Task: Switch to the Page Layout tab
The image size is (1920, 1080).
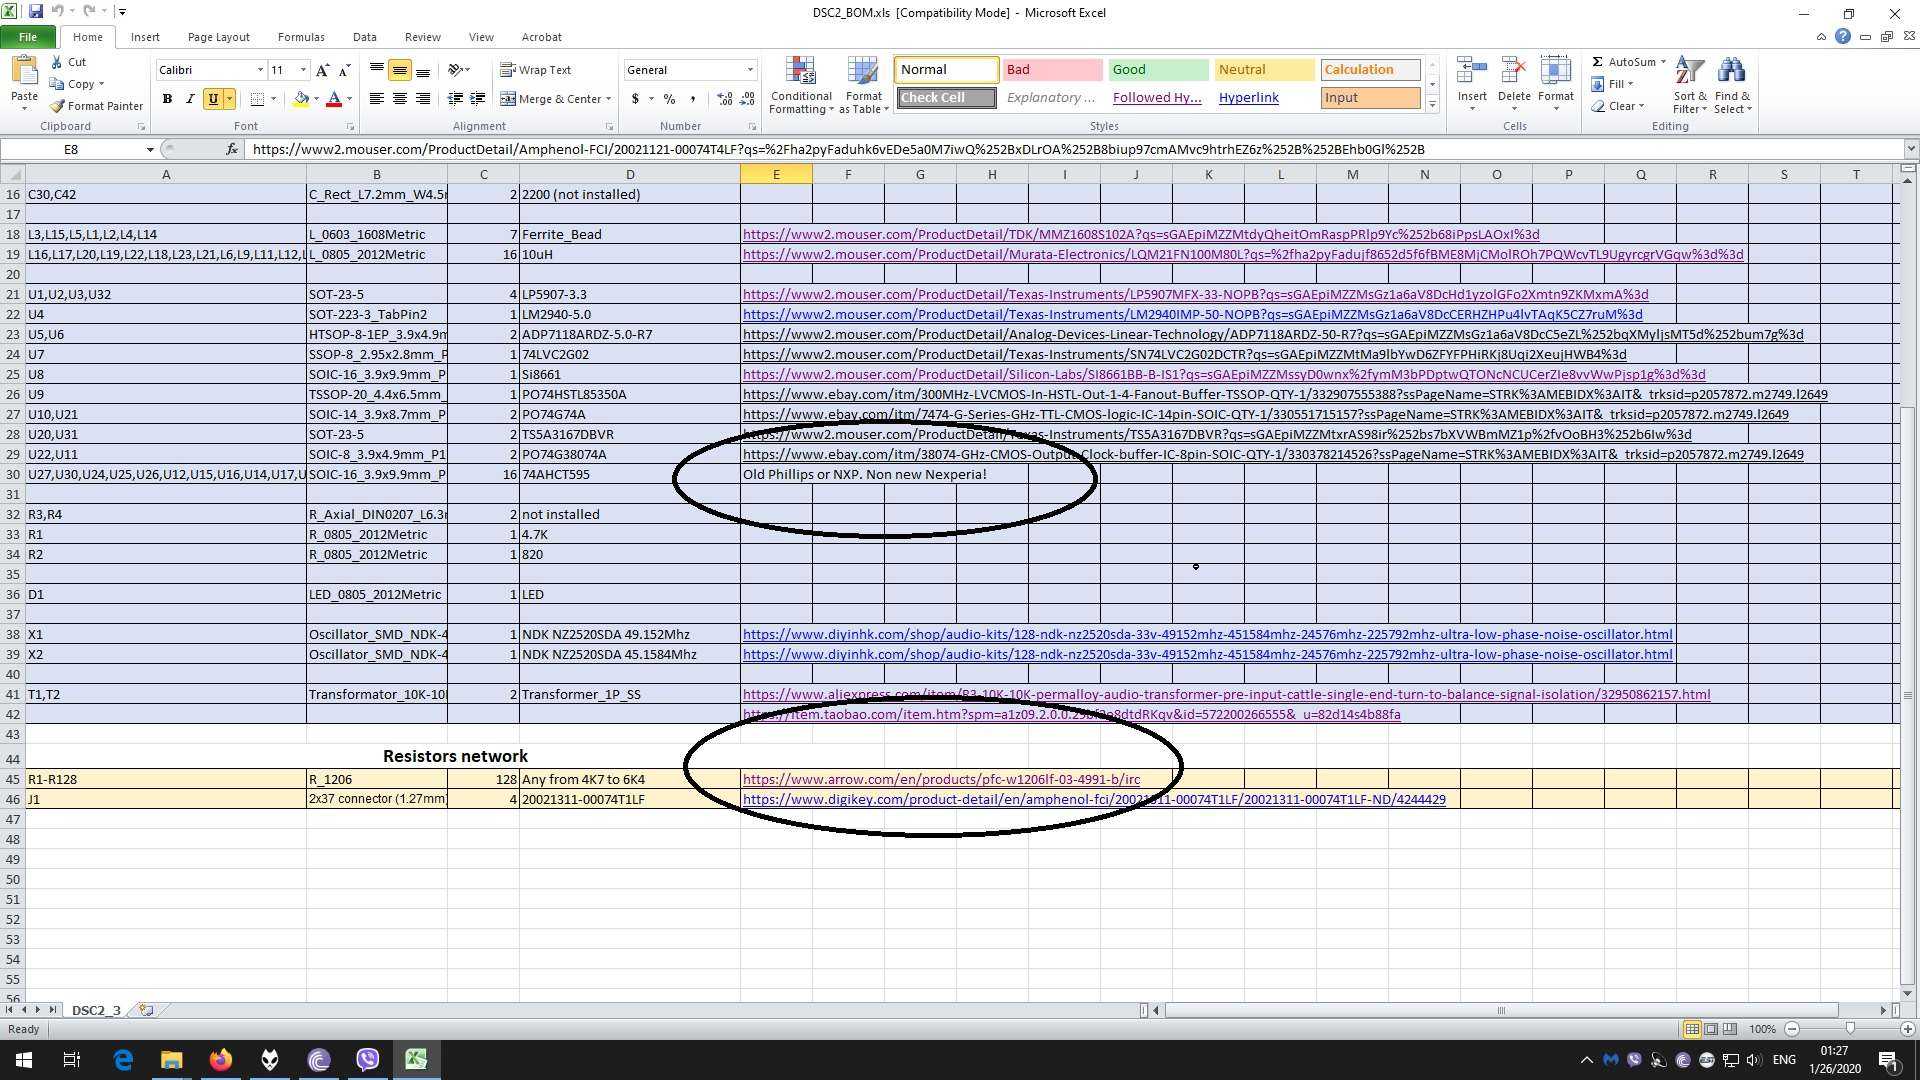Action: pos(218,37)
